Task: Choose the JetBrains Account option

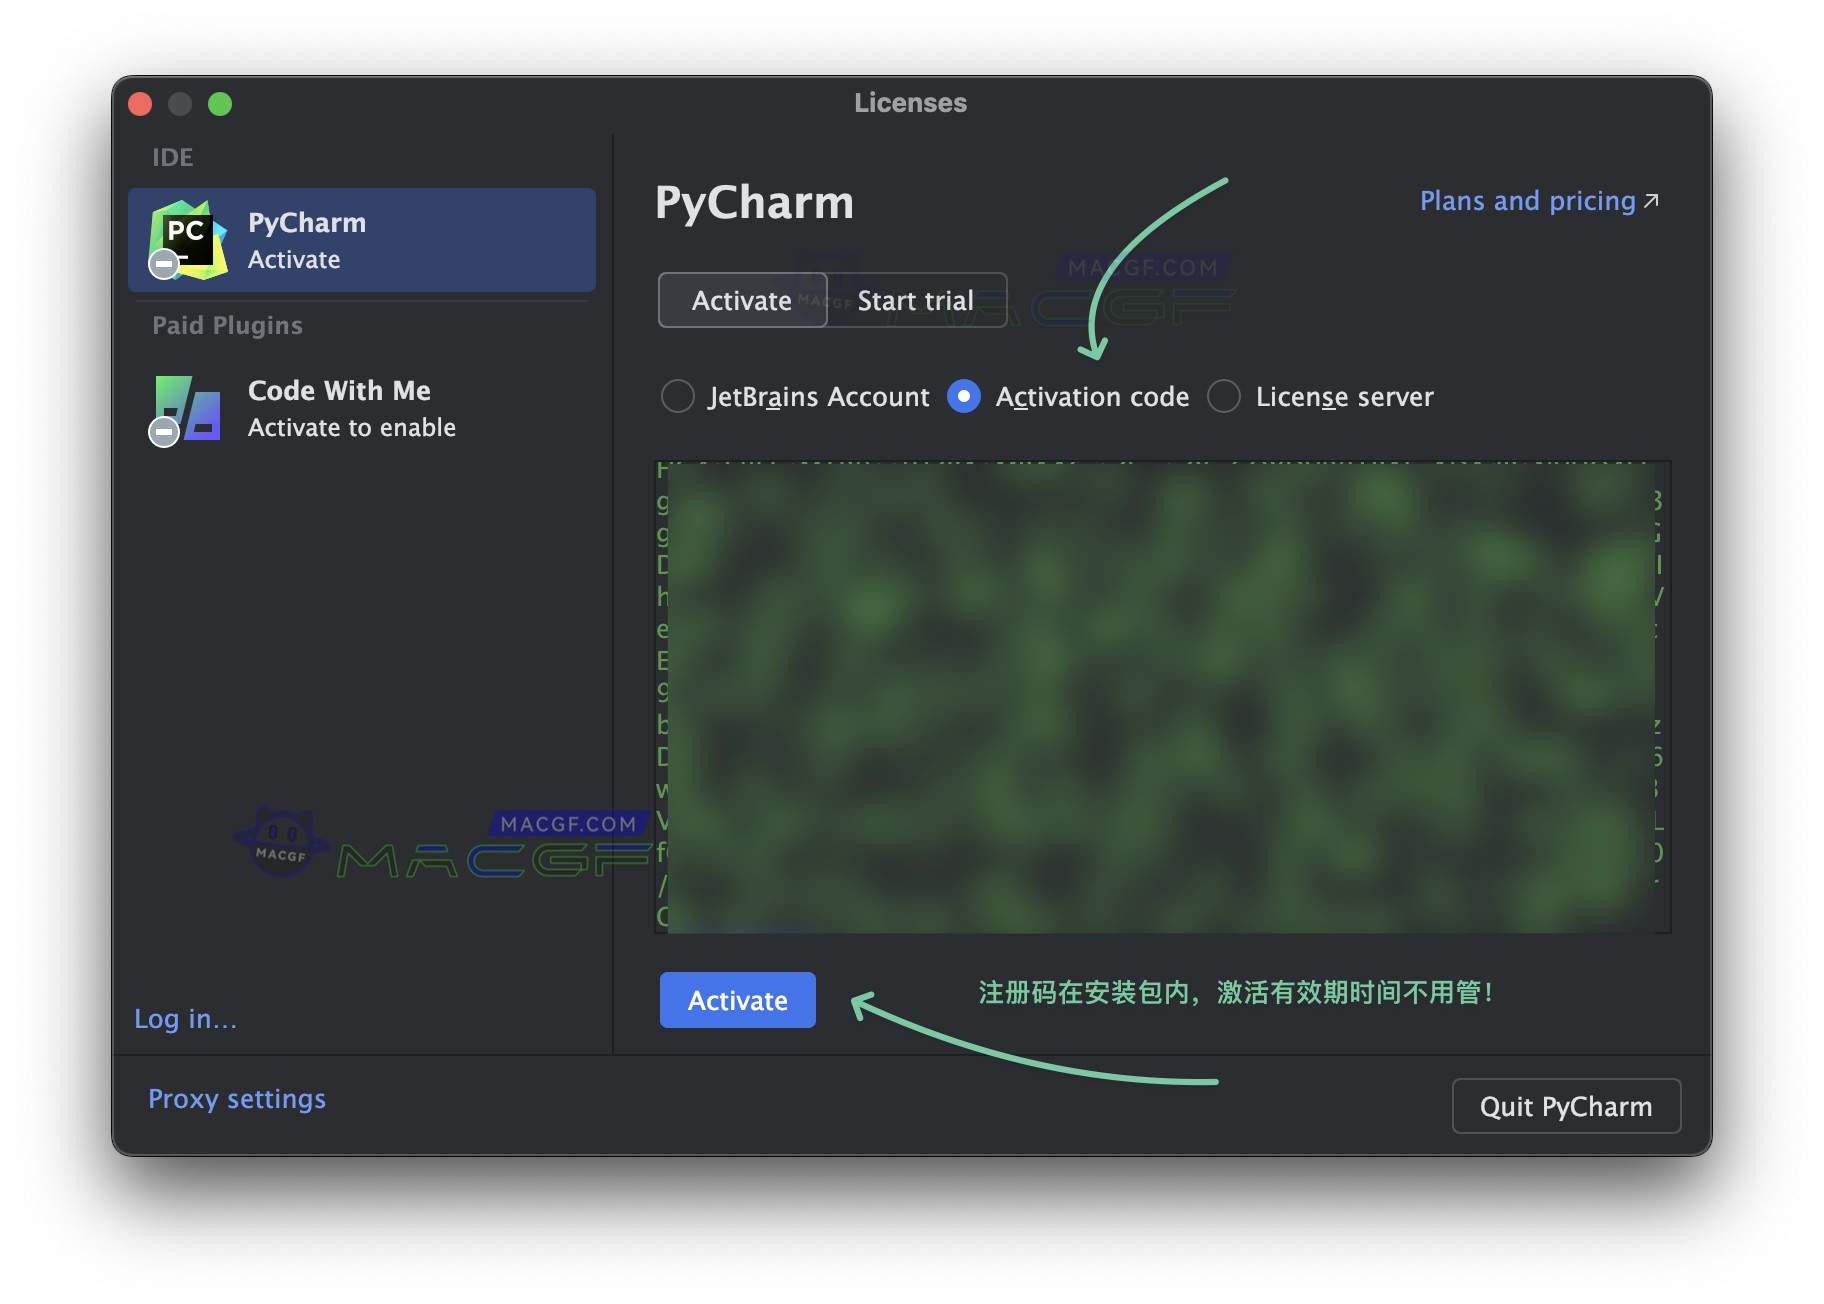Action: point(678,396)
